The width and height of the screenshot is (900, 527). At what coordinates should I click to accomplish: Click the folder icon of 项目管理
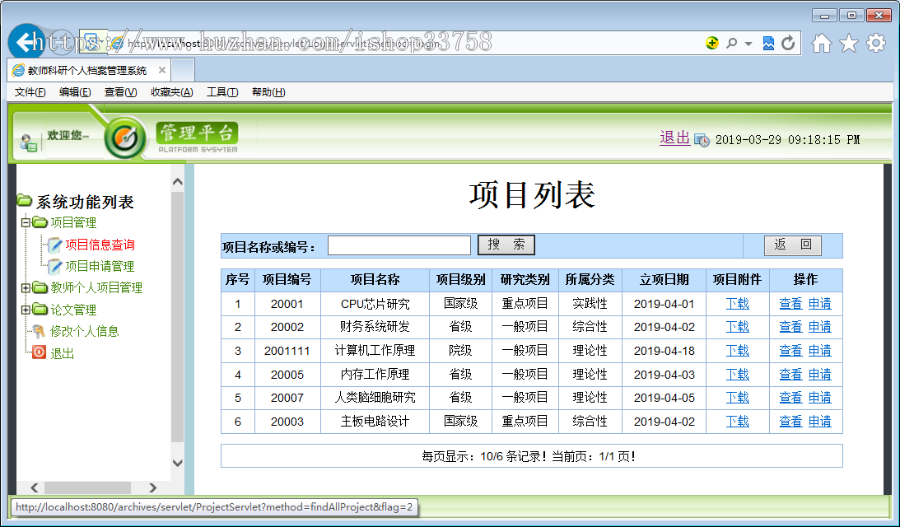[x=40, y=222]
